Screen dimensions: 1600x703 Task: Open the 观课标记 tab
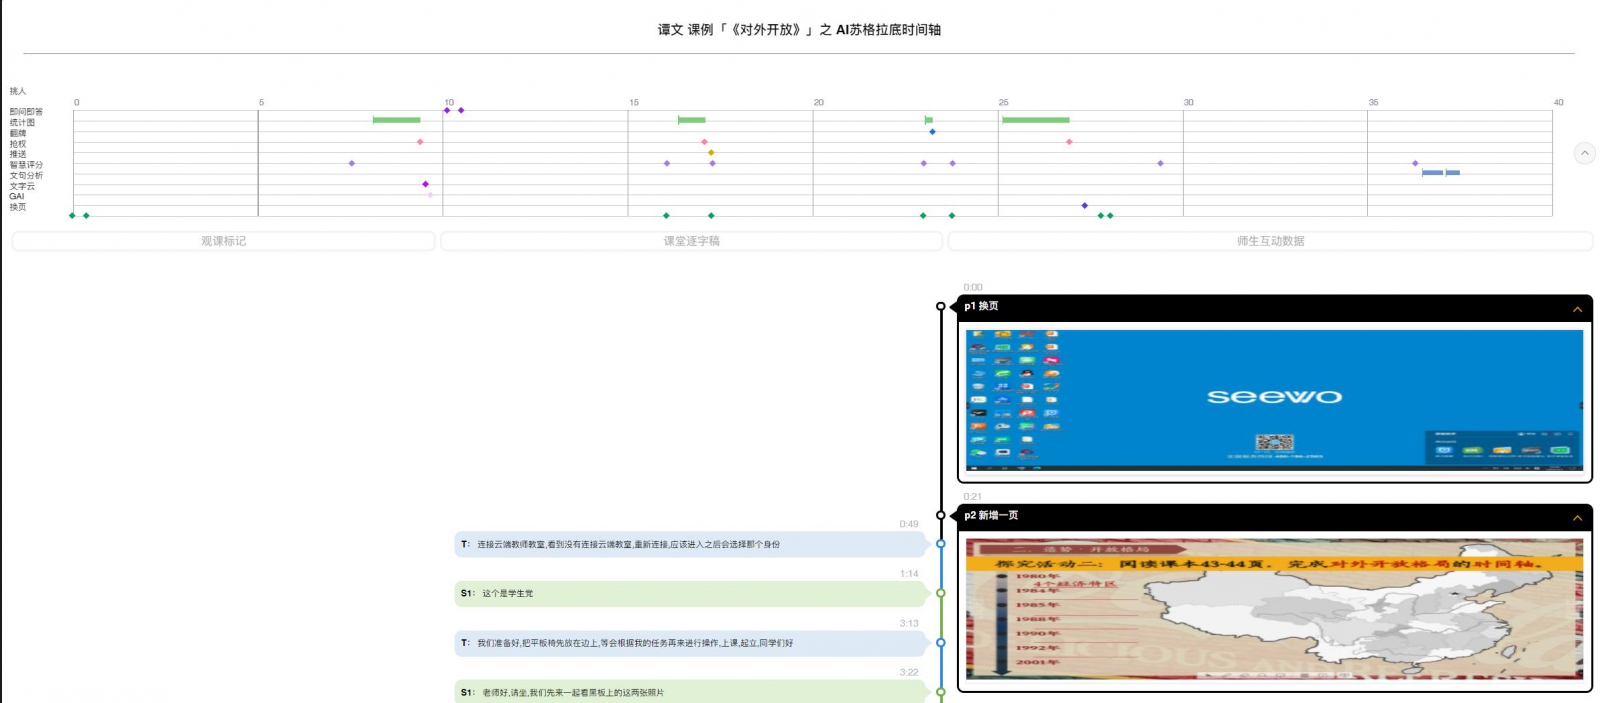tap(223, 241)
